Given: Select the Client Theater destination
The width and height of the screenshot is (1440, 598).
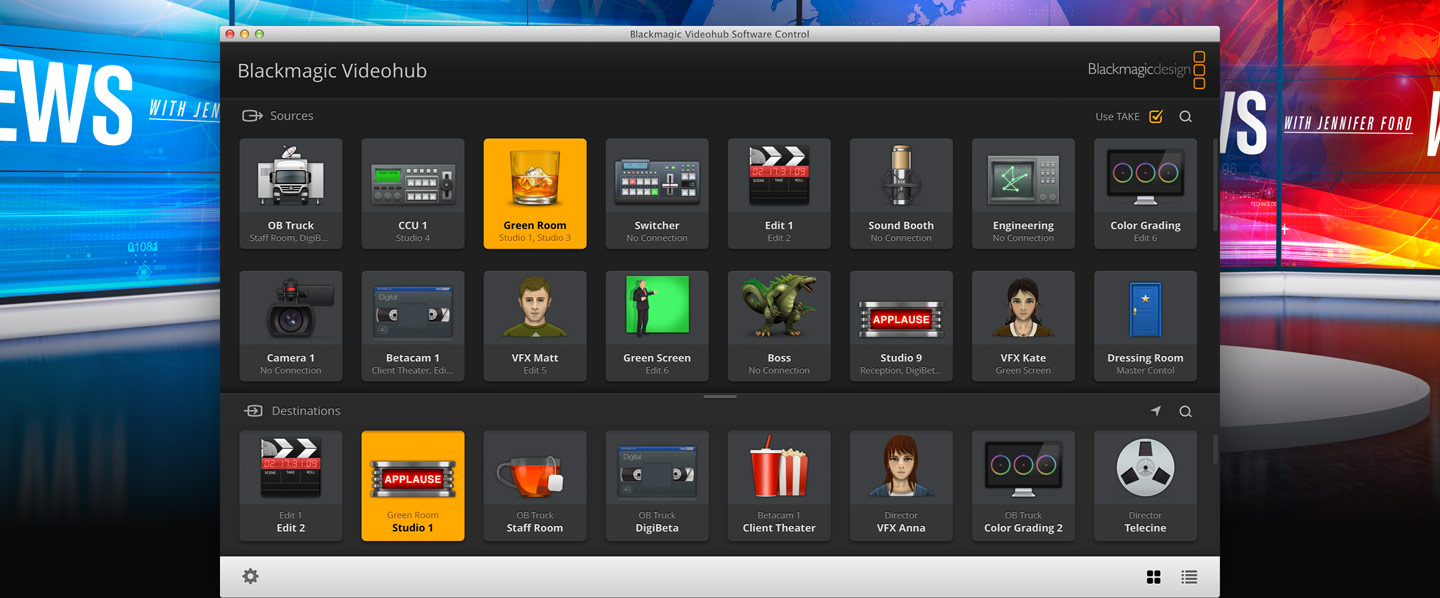Looking at the screenshot, I should tap(779, 485).
